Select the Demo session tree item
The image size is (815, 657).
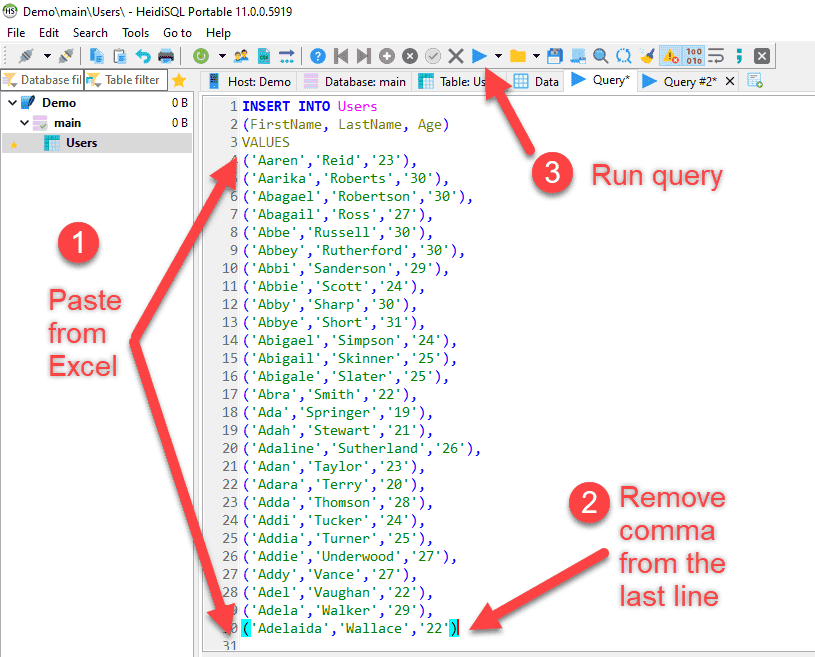(59, 103)
